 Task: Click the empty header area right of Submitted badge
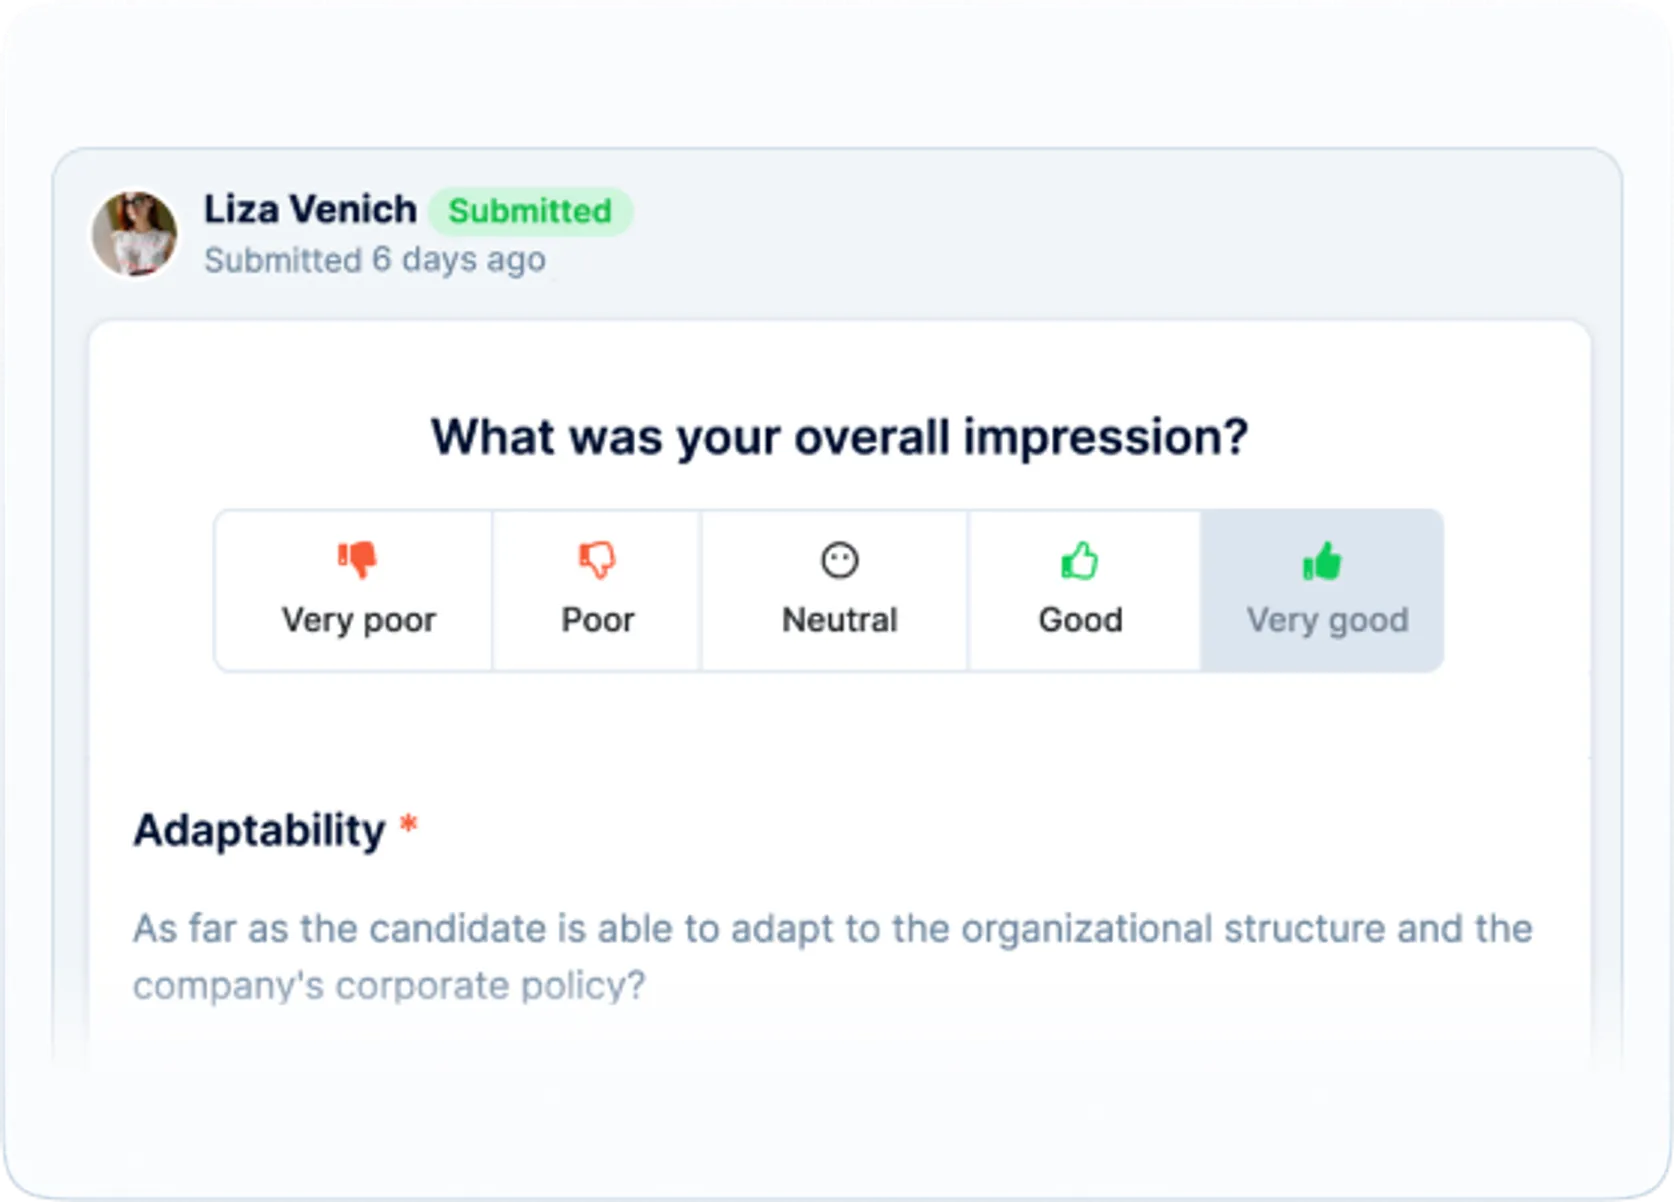(x=1100, y=232)
